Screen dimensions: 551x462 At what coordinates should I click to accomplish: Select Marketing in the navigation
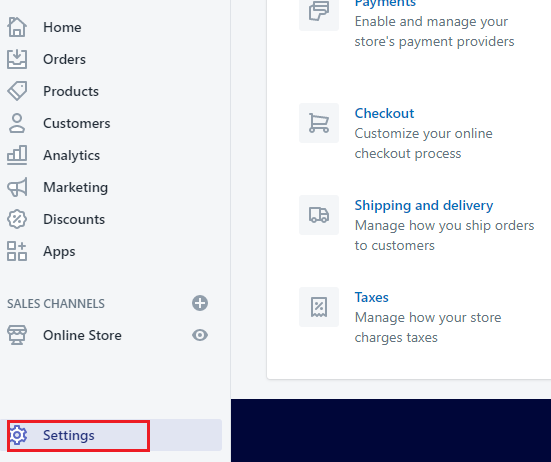coord(75,187)
